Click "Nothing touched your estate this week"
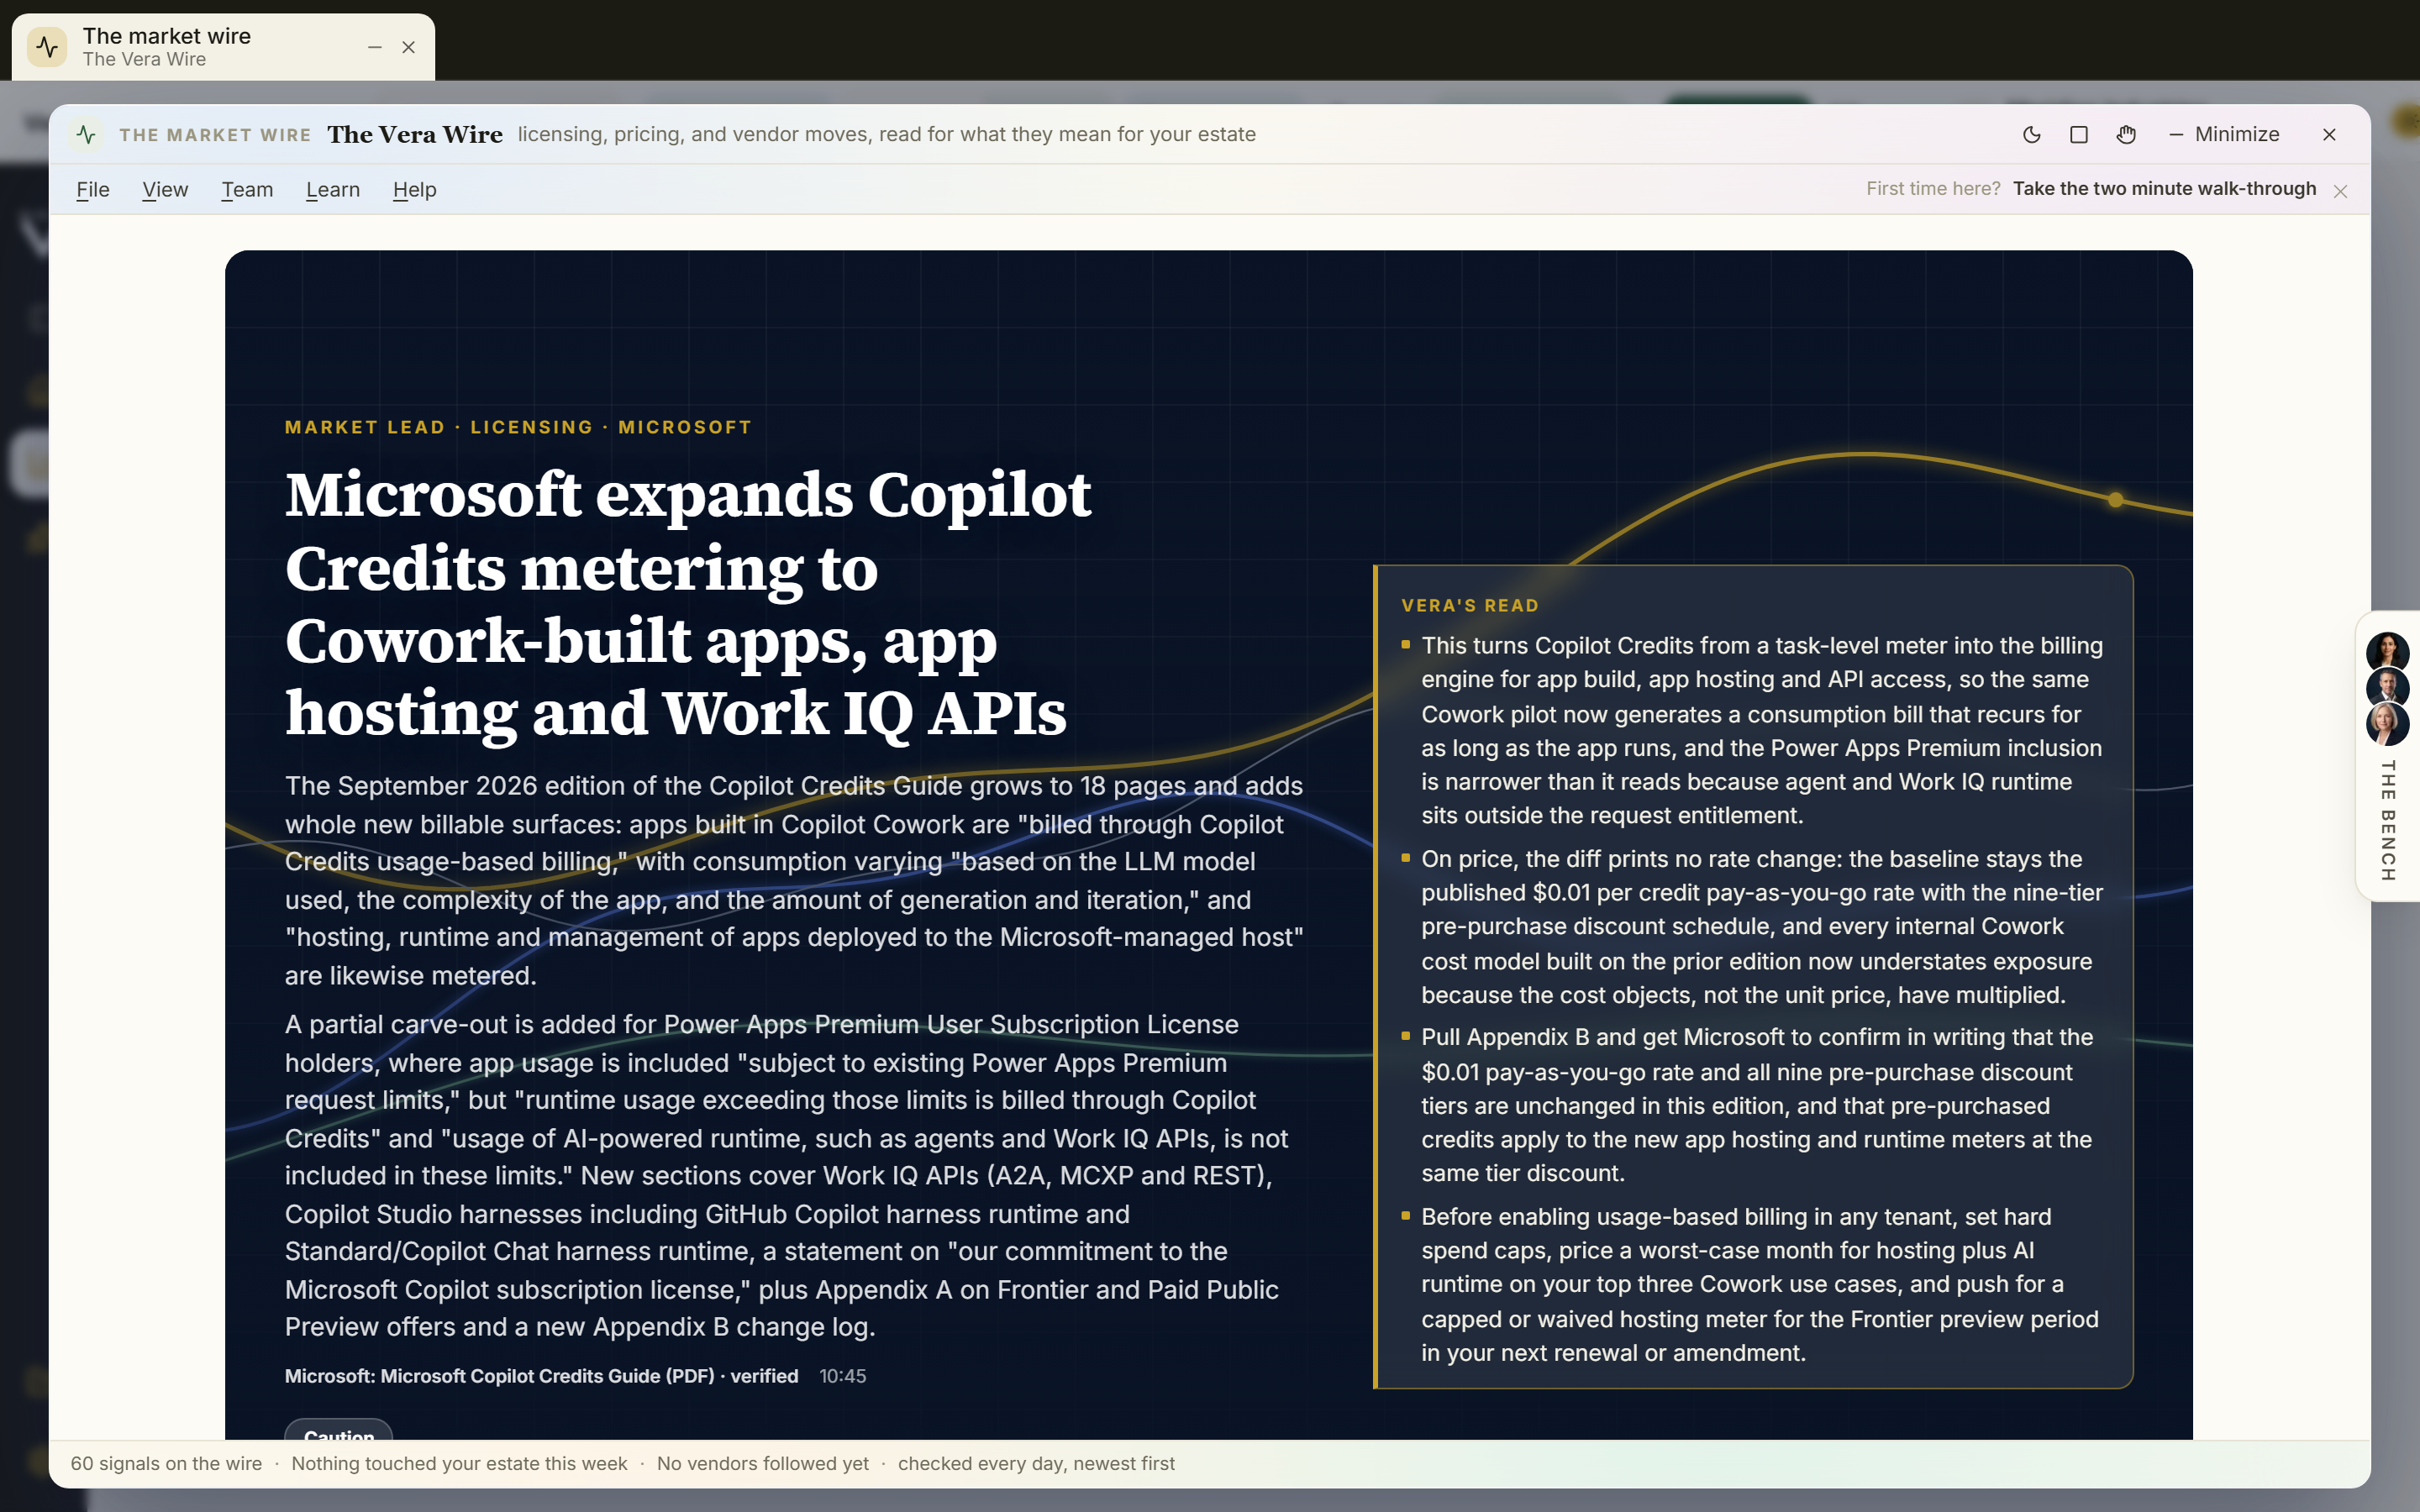This screenshot has height=1512, width=2420. click(x=459, y=1463)
